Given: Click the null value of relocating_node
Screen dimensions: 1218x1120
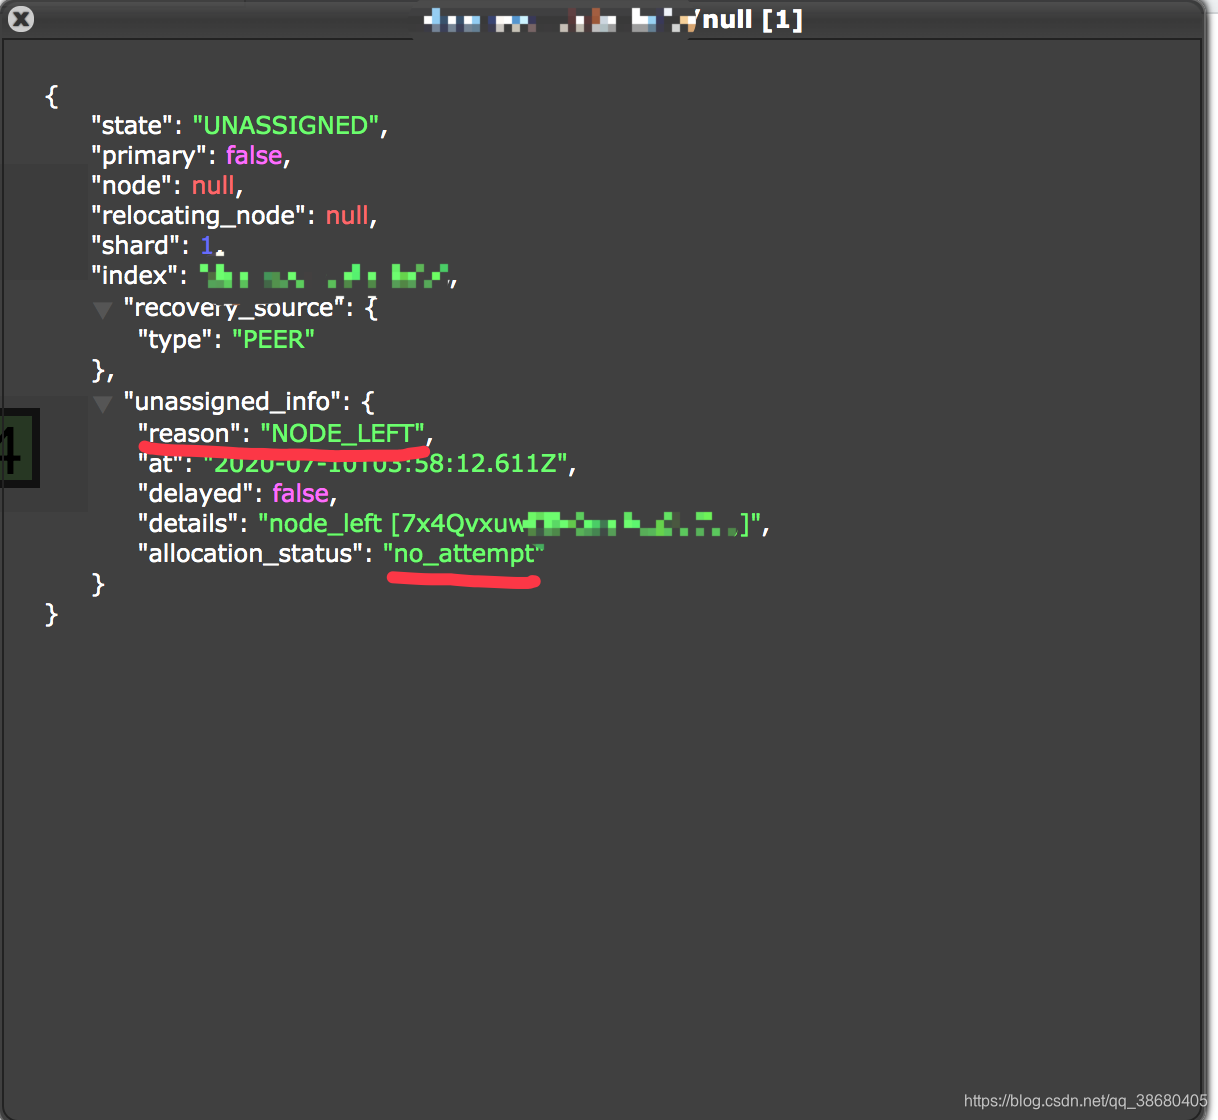Looking at the screenshot, I should click(x=346, y=215).
